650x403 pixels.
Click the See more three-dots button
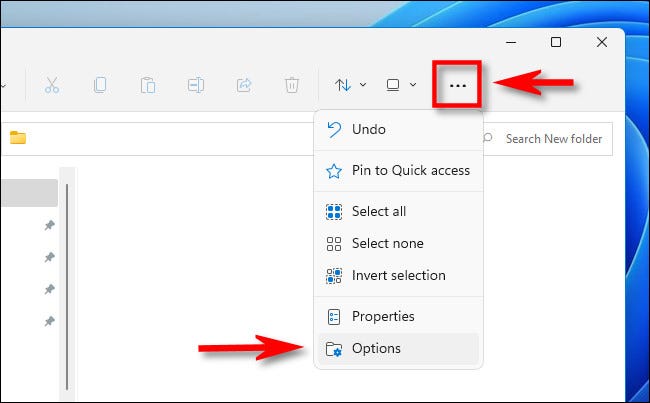pyautogui.click(x=458, y=86)
